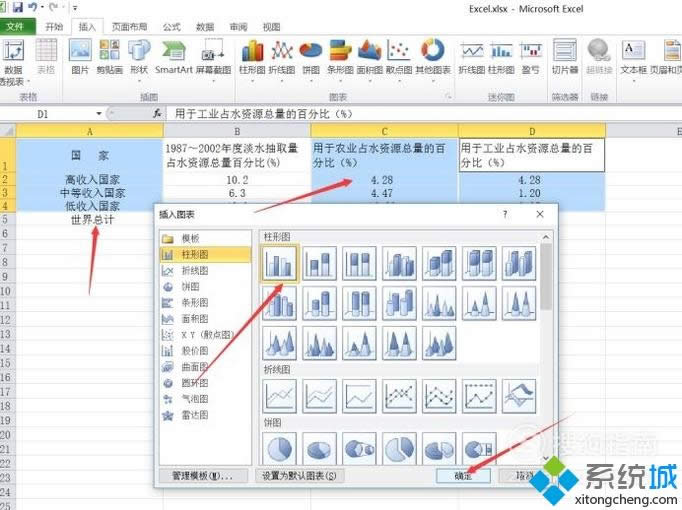
Task: Insert a Column sparkline (迷你图 柱形图)
Action: [x=501, y=57]
